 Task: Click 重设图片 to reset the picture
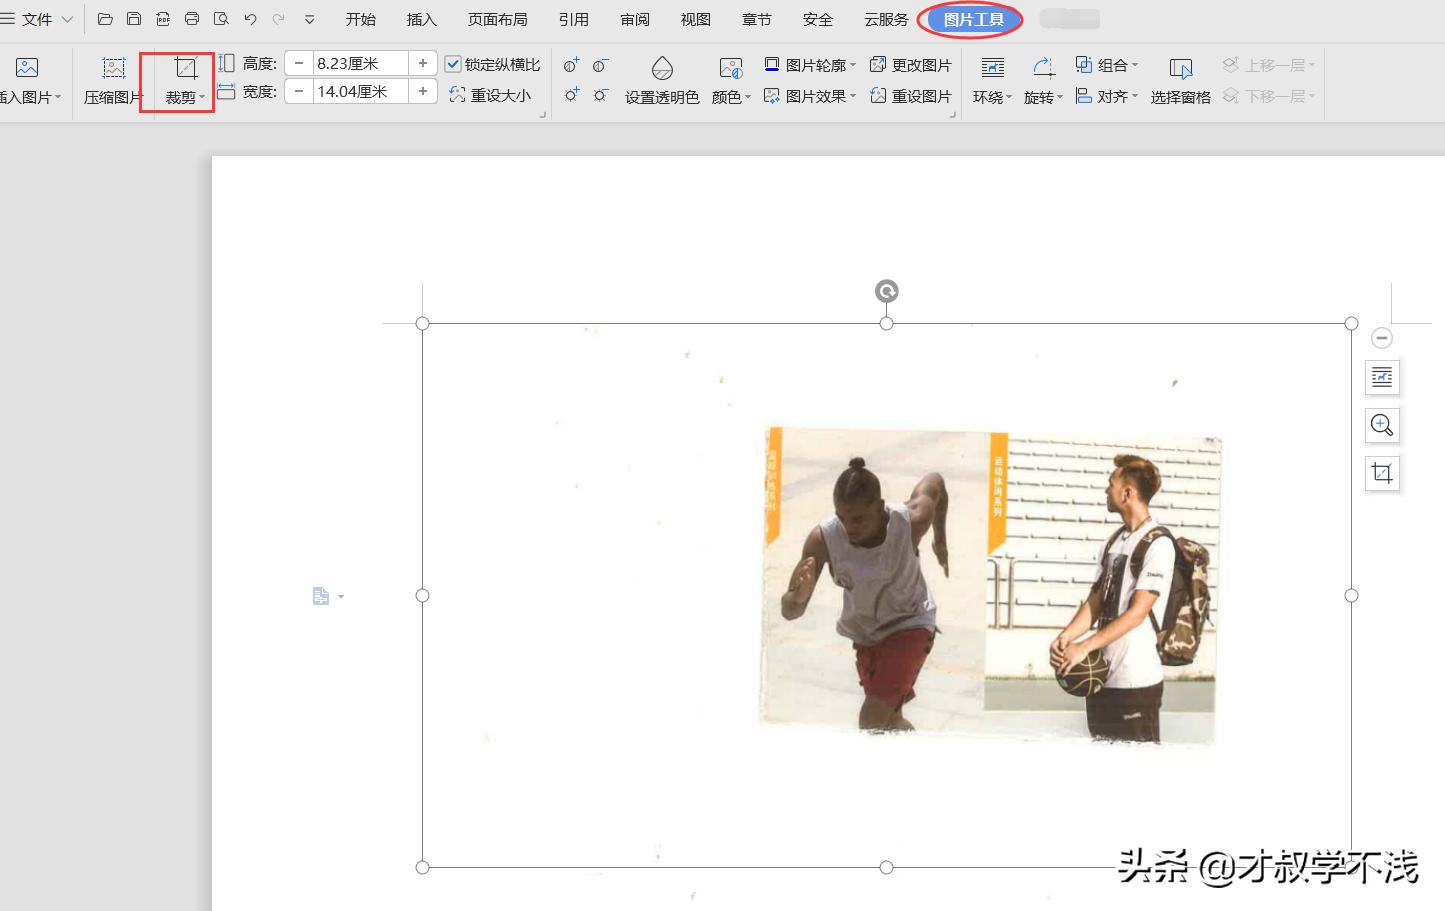coord(911,96)
